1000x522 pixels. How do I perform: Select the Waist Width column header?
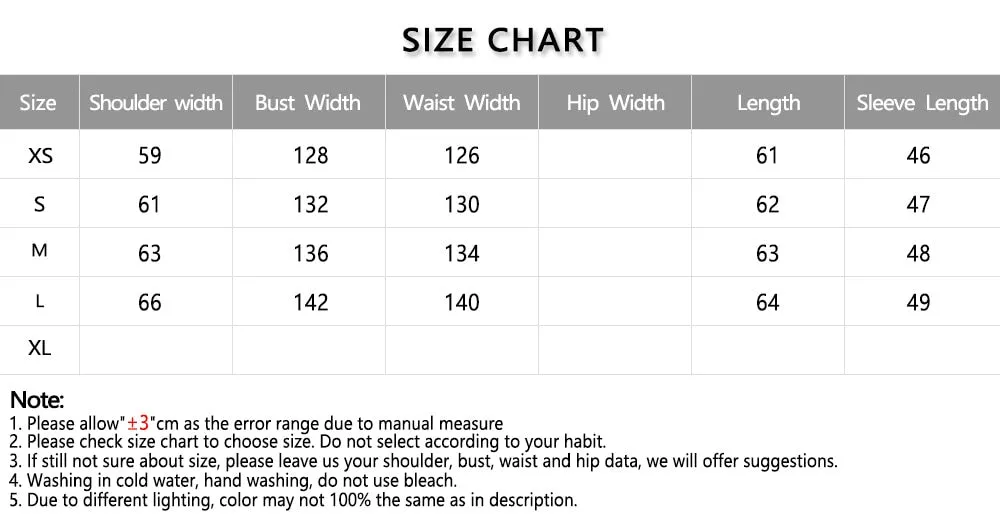point(462,103)
